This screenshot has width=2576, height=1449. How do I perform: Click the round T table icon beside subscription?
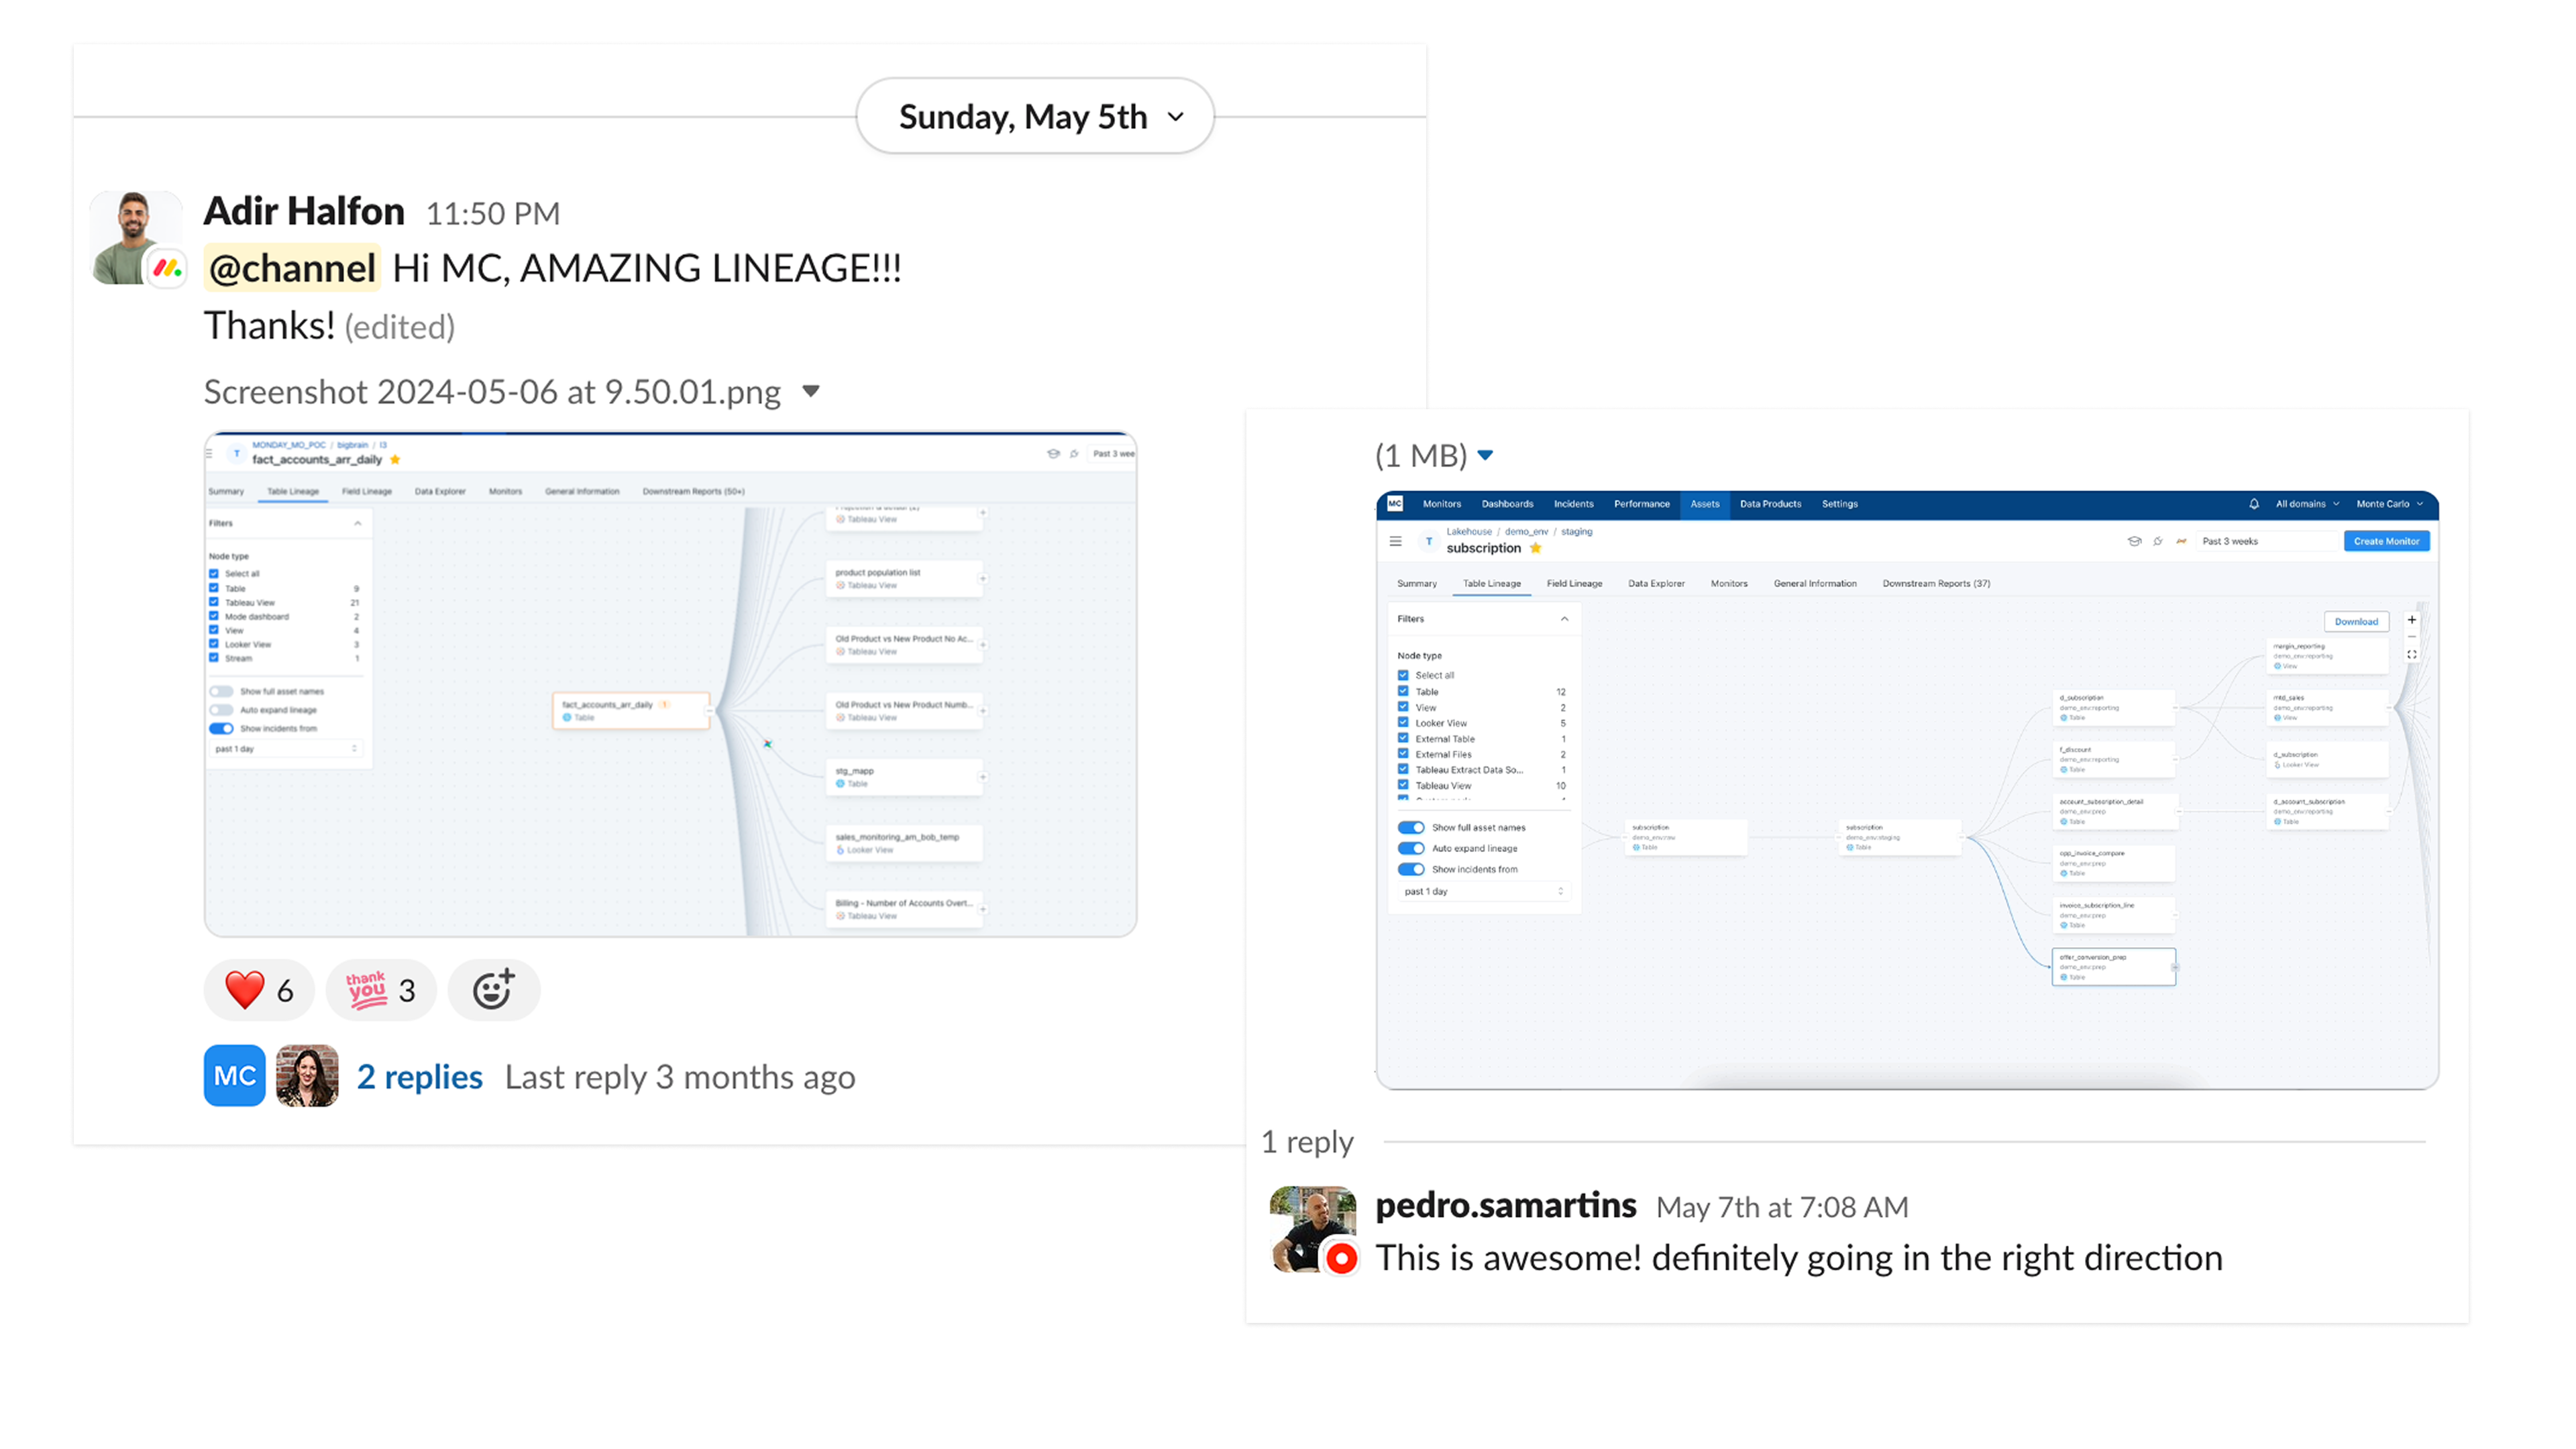coord(1429,541)
